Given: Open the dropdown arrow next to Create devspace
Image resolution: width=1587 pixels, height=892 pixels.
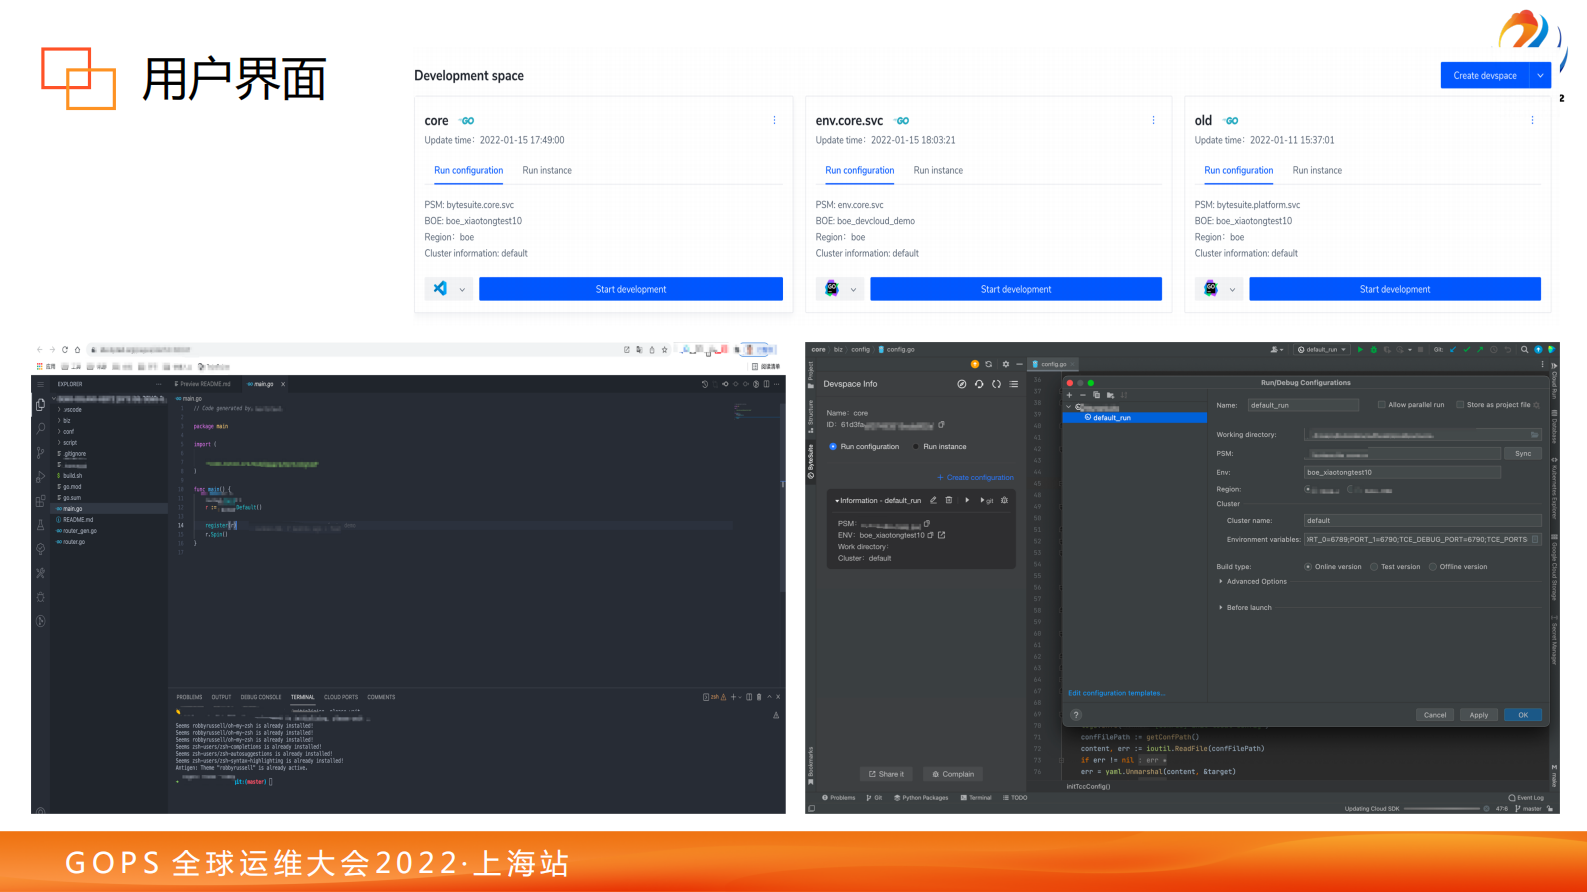Looking at the screenshot, I should click(1541, 76).
